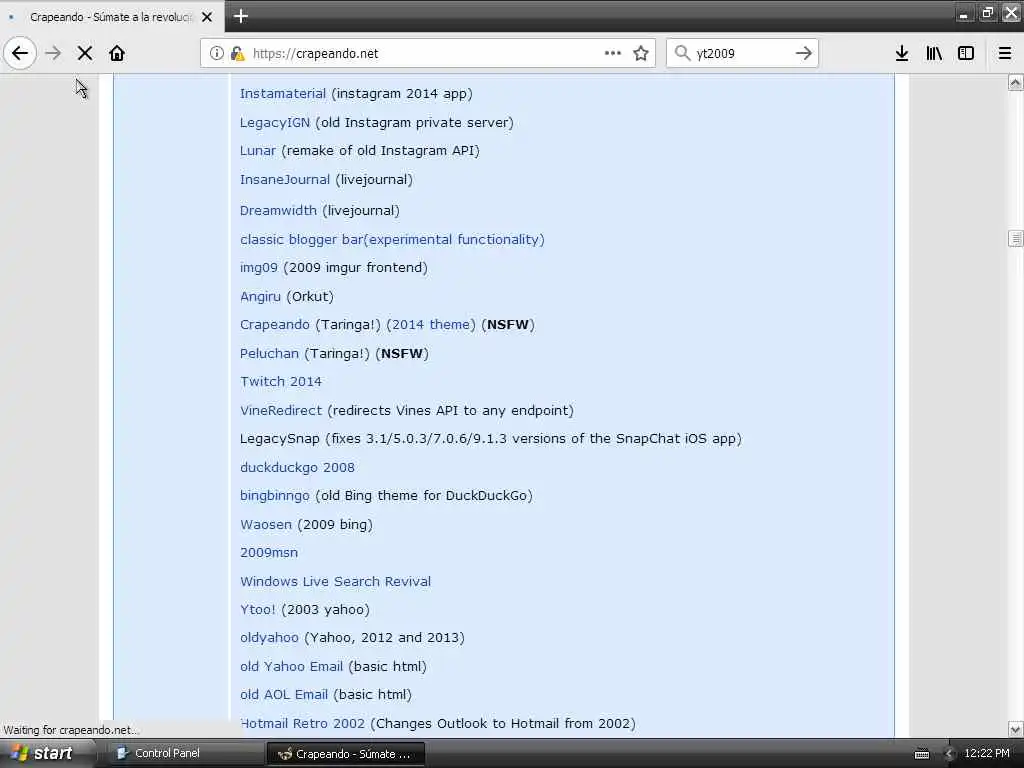Open the page actions three-dot menu

(613, 53)
